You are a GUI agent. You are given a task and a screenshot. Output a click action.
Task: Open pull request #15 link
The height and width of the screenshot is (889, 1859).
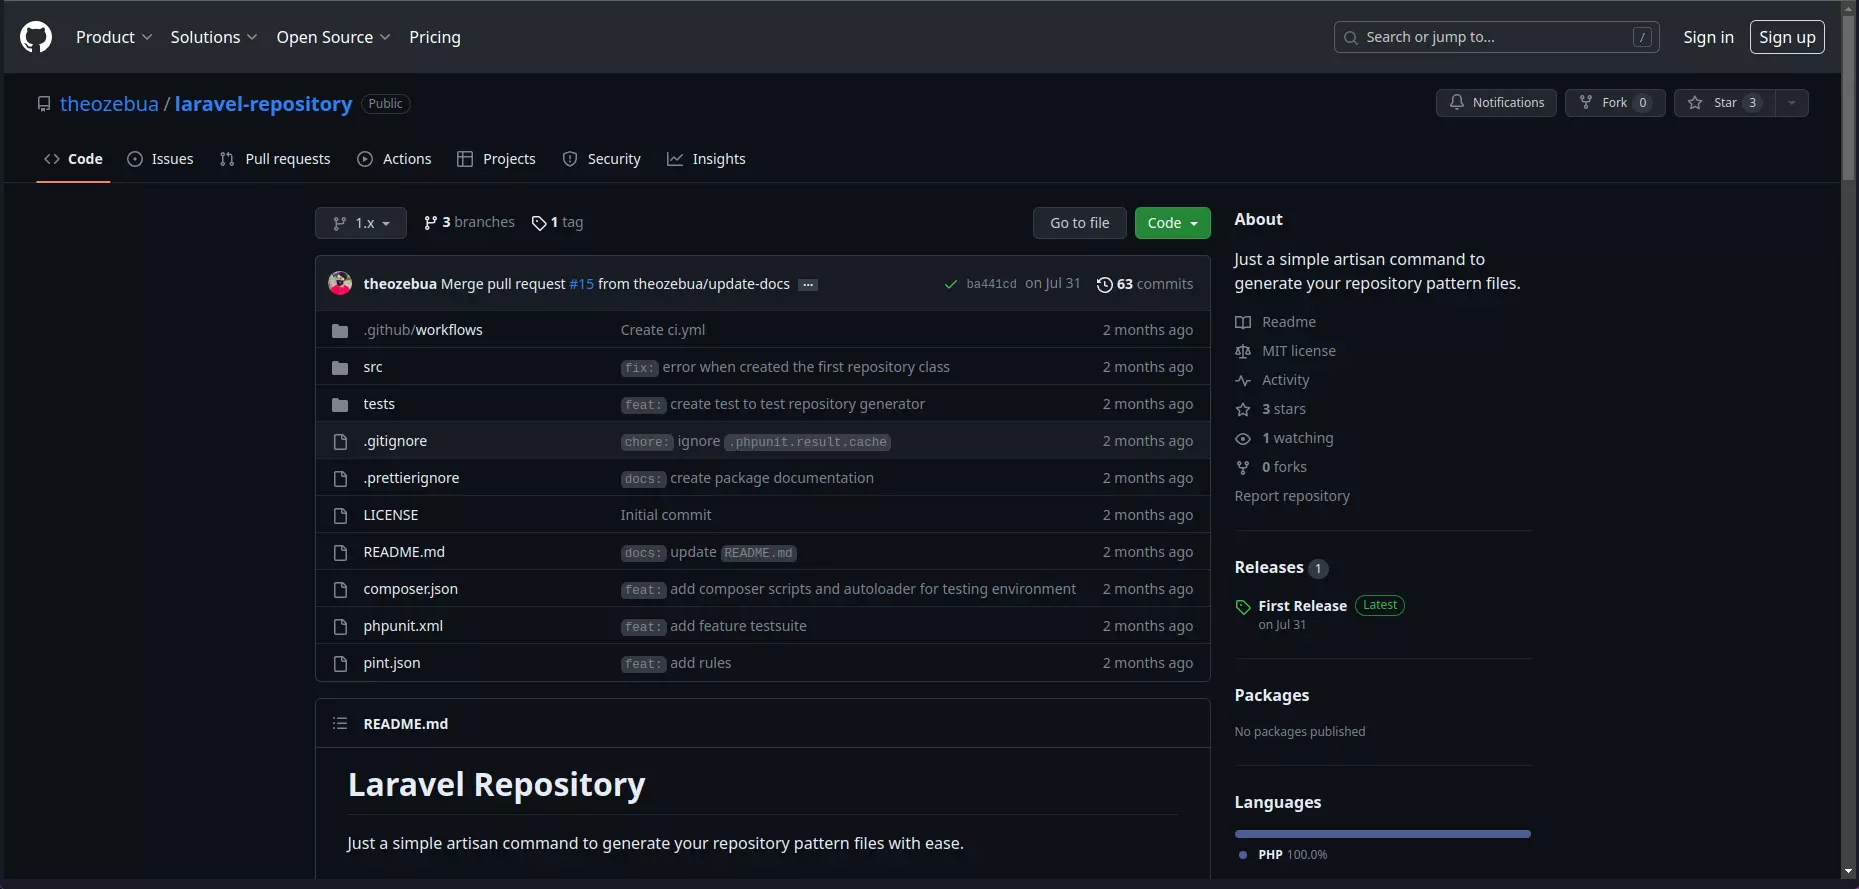pyautogui.click(x=582, y=284)
